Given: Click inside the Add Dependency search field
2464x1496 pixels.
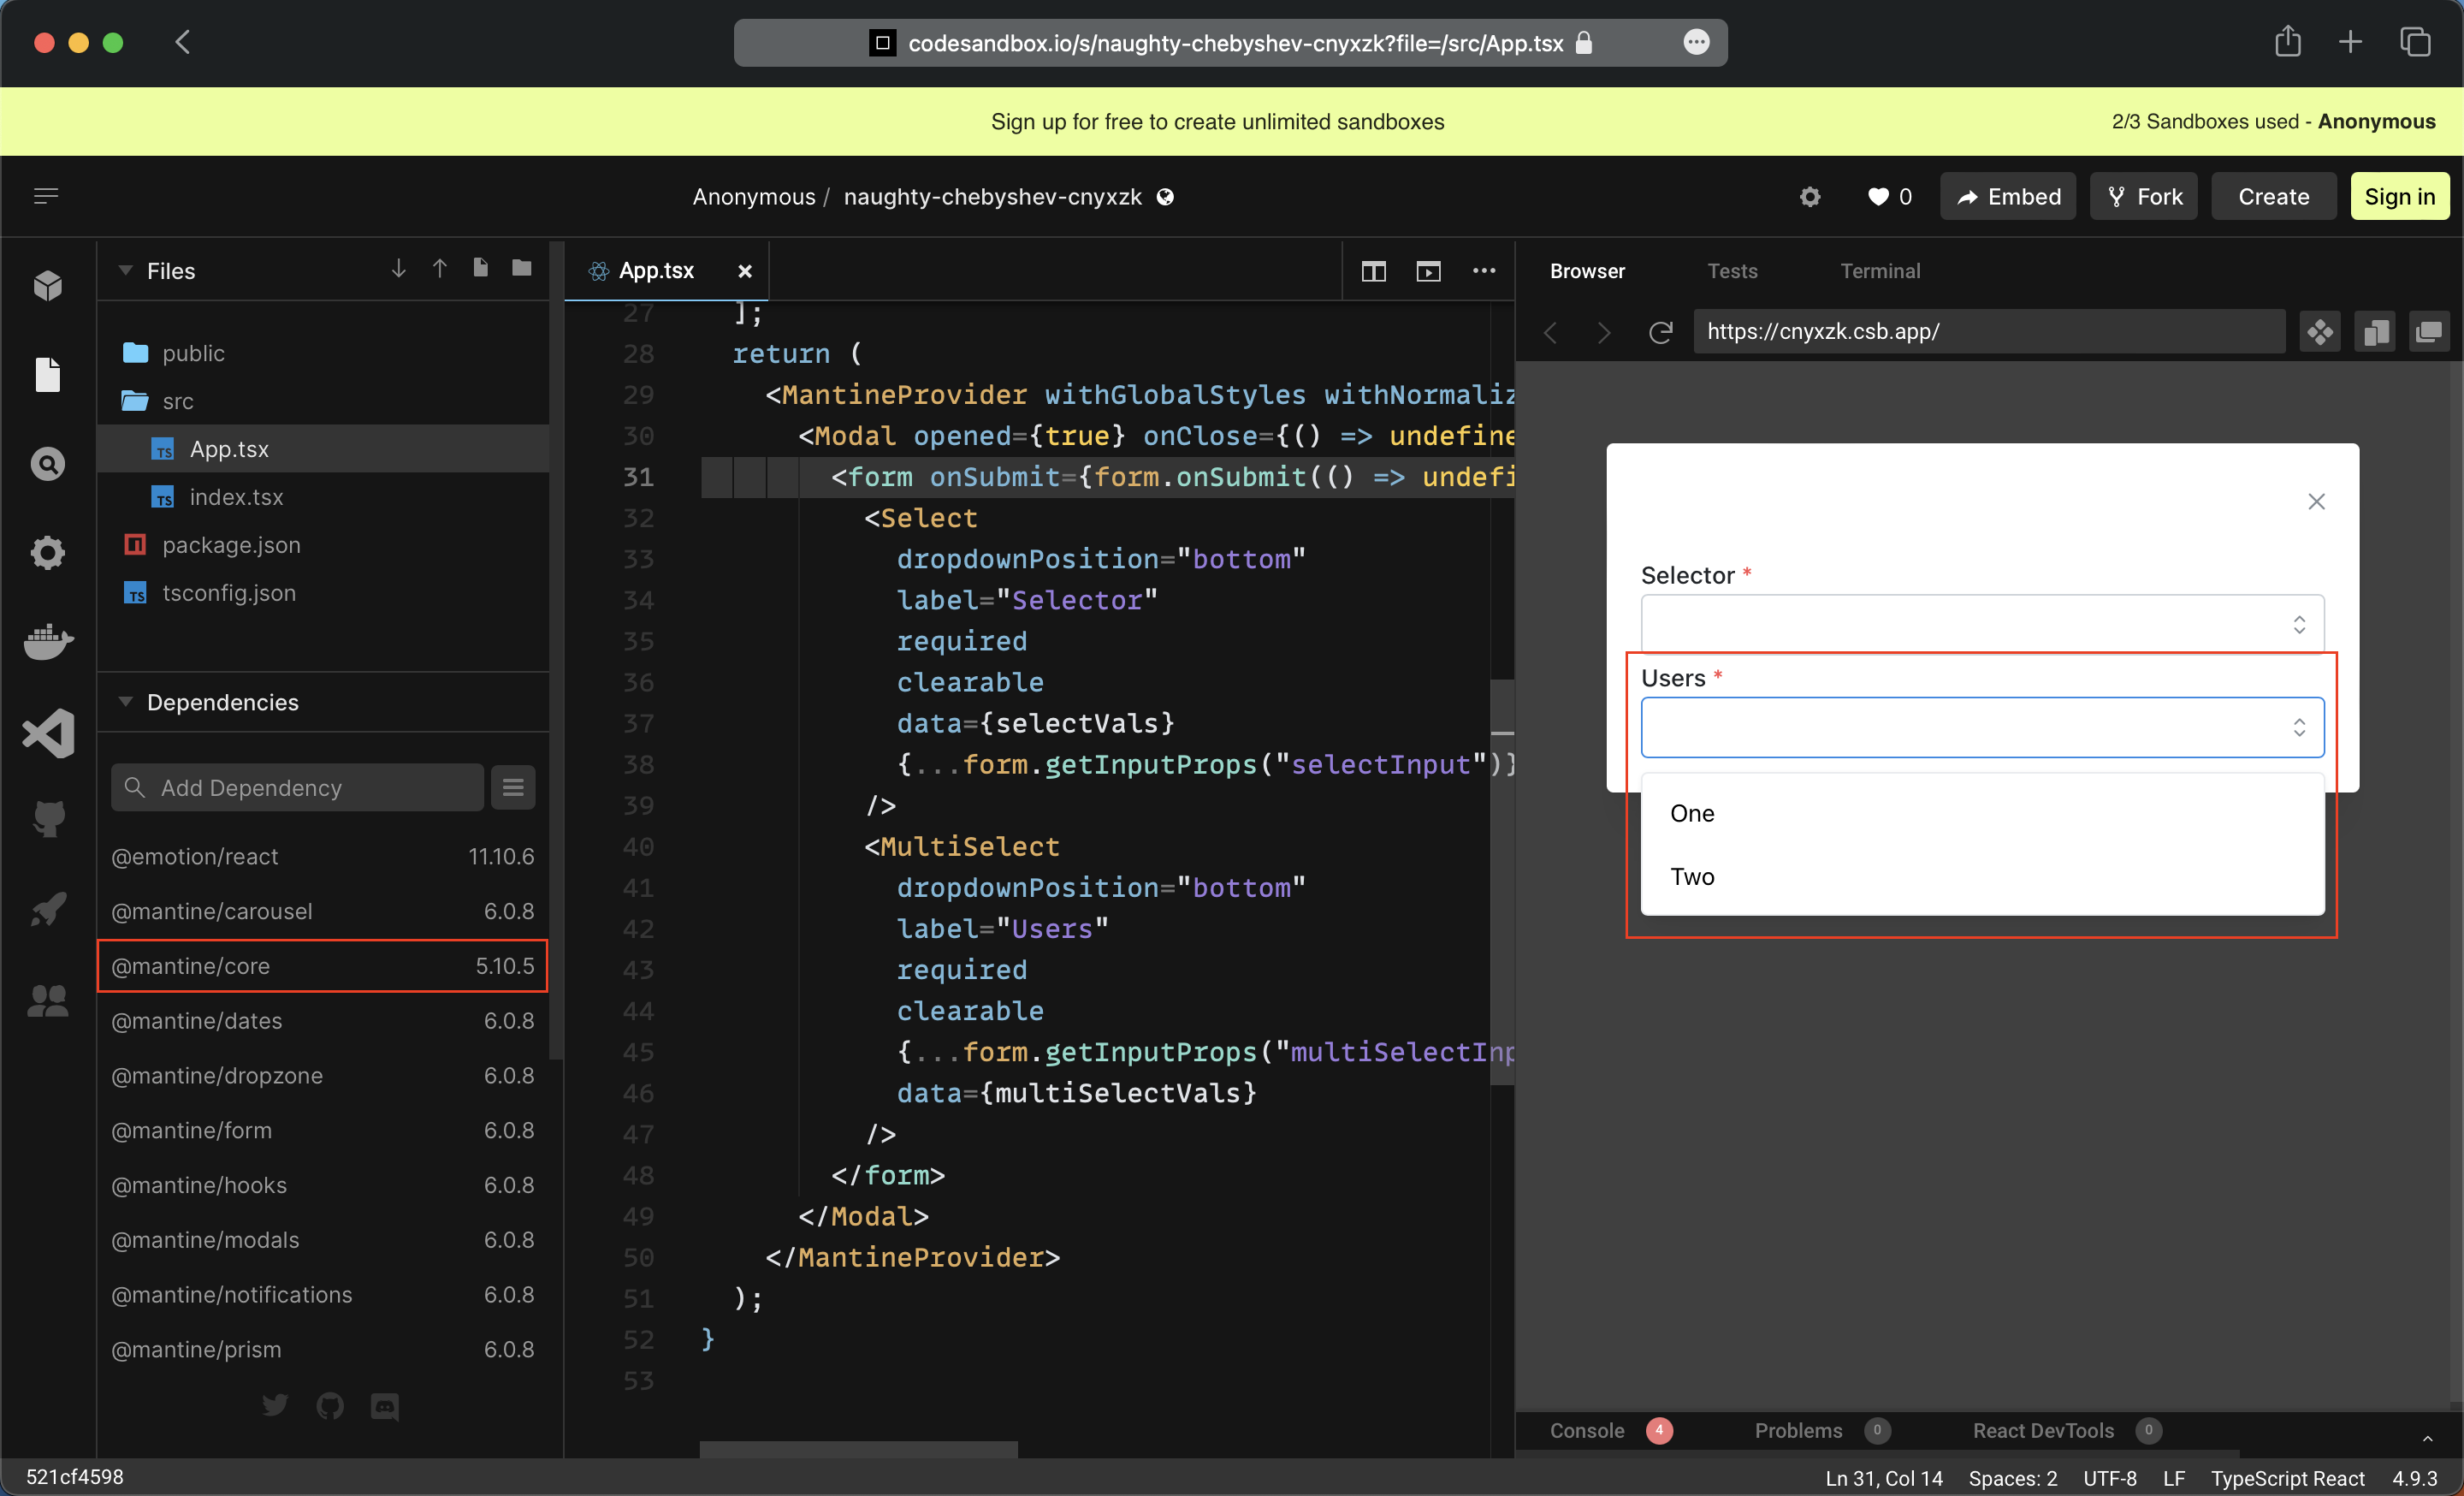Looking at the screenshot, I should tap(296, 787).
